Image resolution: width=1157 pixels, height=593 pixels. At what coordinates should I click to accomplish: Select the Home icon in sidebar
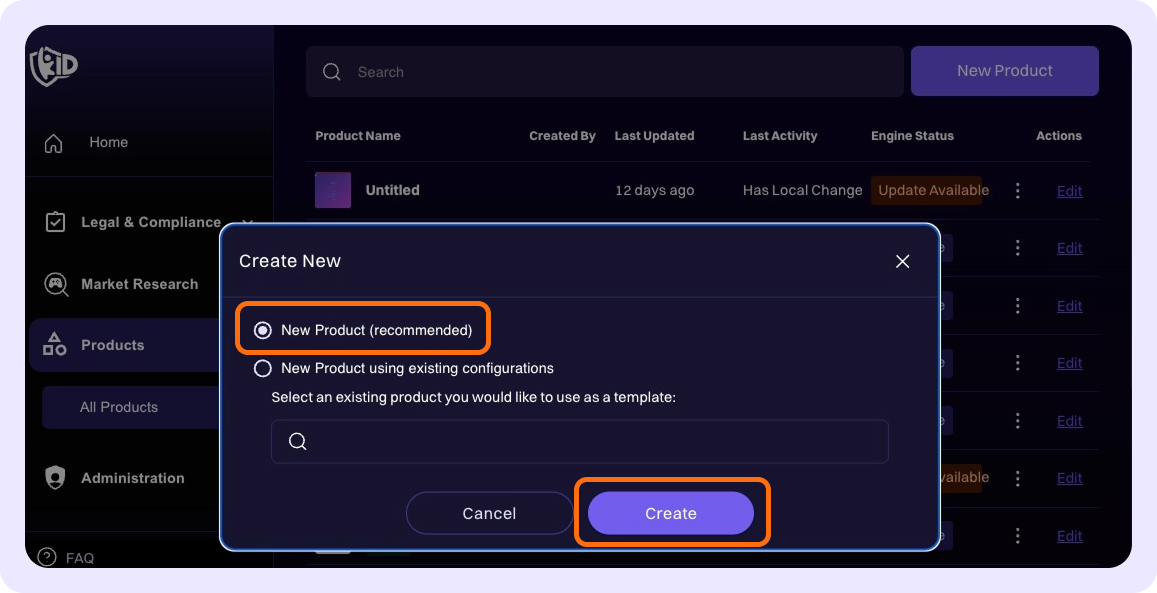[x=53, y=142]
